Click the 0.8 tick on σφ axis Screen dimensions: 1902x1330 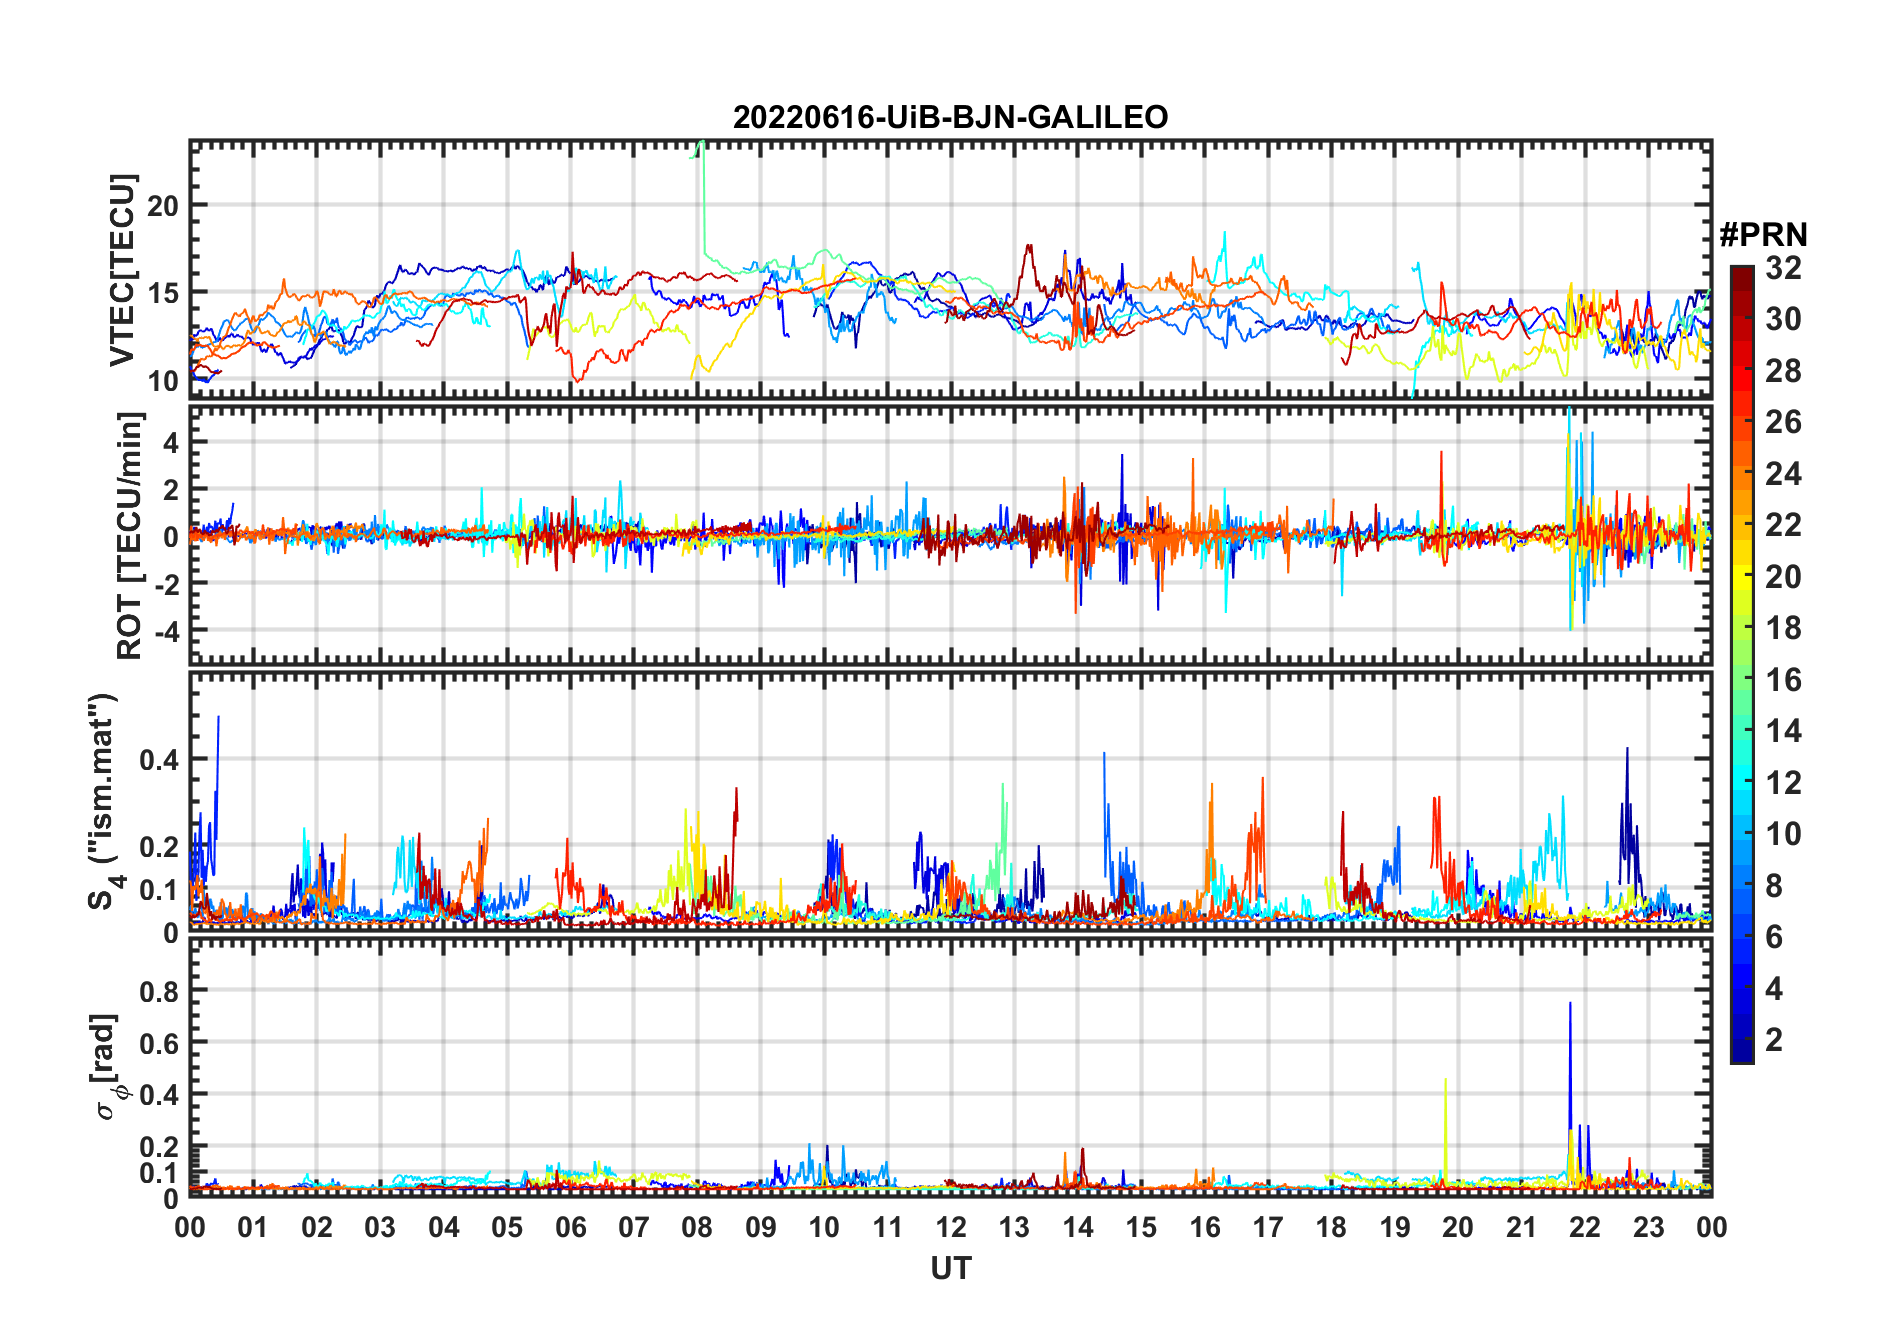(160, 991)
